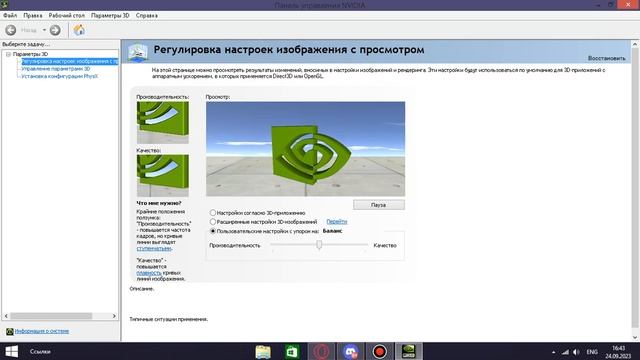The width and height of the screenshot is (640, 360).
Task: Select Настройки согласно 3D-приложению radio button
Action: (x=213, y=213)
